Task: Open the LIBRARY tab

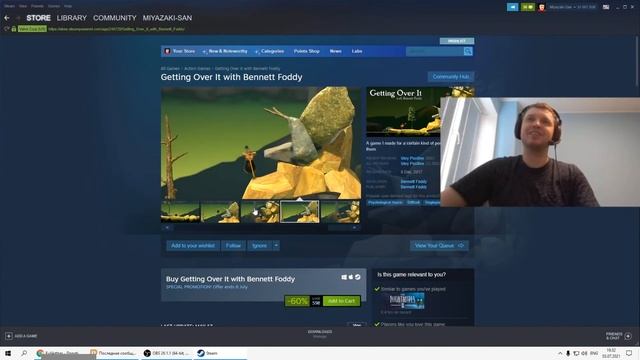Action: pyautogui.click(x=71, y=18)
